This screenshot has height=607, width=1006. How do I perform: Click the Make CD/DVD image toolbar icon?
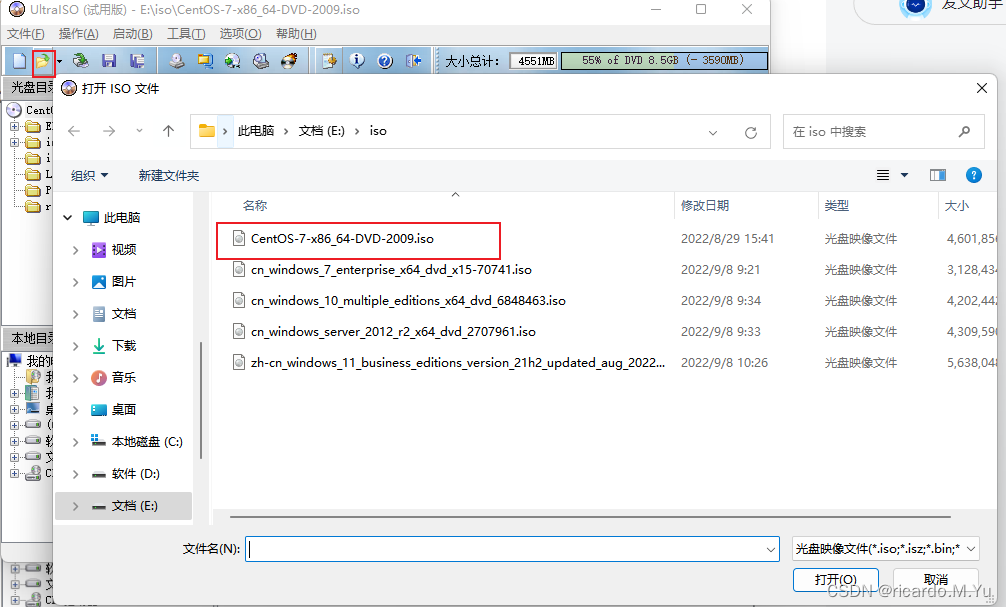(x=176, y=61)
